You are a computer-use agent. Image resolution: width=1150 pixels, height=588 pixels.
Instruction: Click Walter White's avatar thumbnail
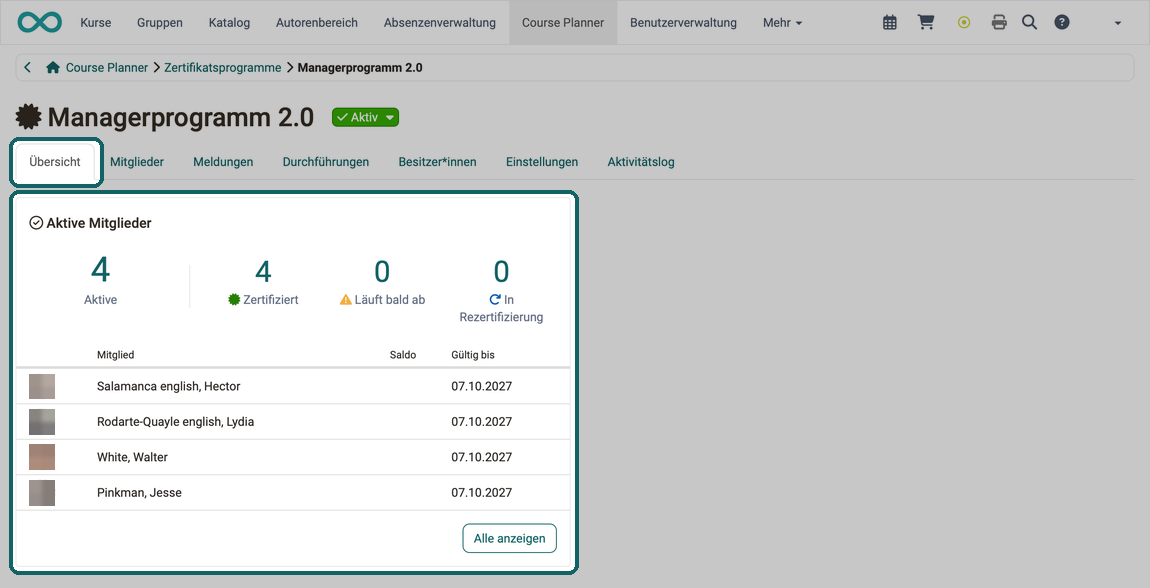[42, 457]
